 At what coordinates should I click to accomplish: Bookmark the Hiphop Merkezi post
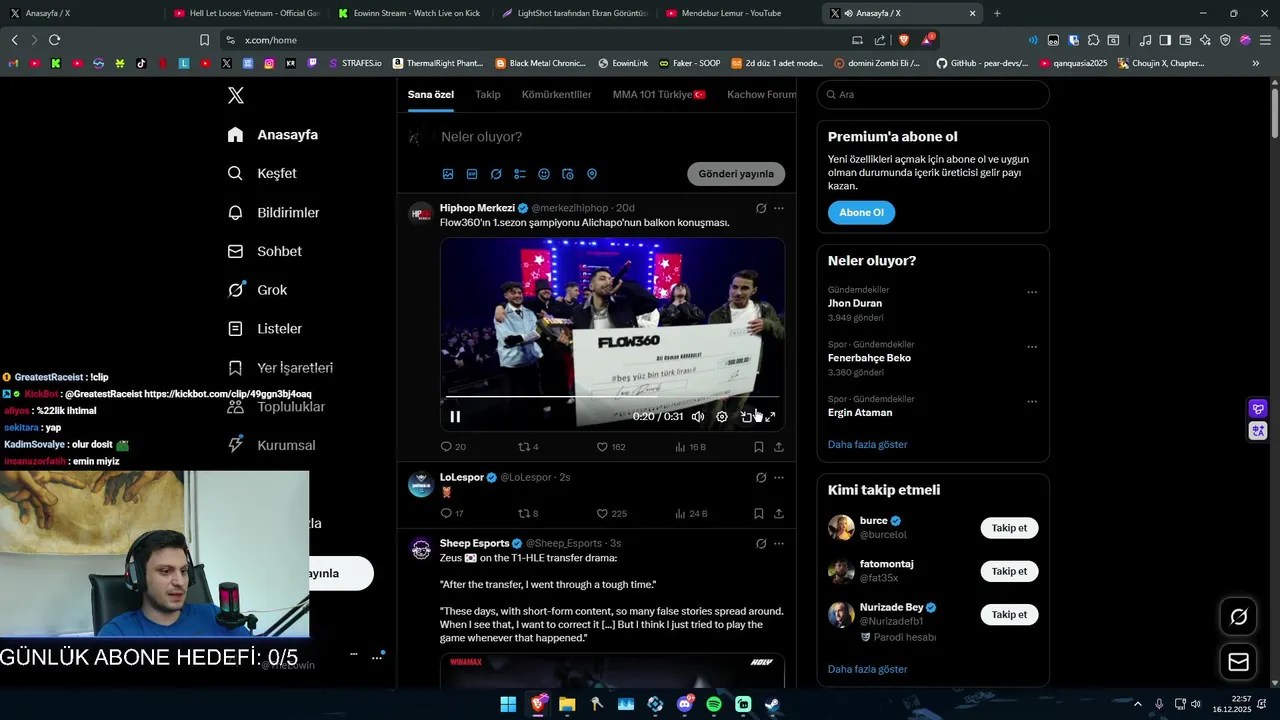coord(759,447)
